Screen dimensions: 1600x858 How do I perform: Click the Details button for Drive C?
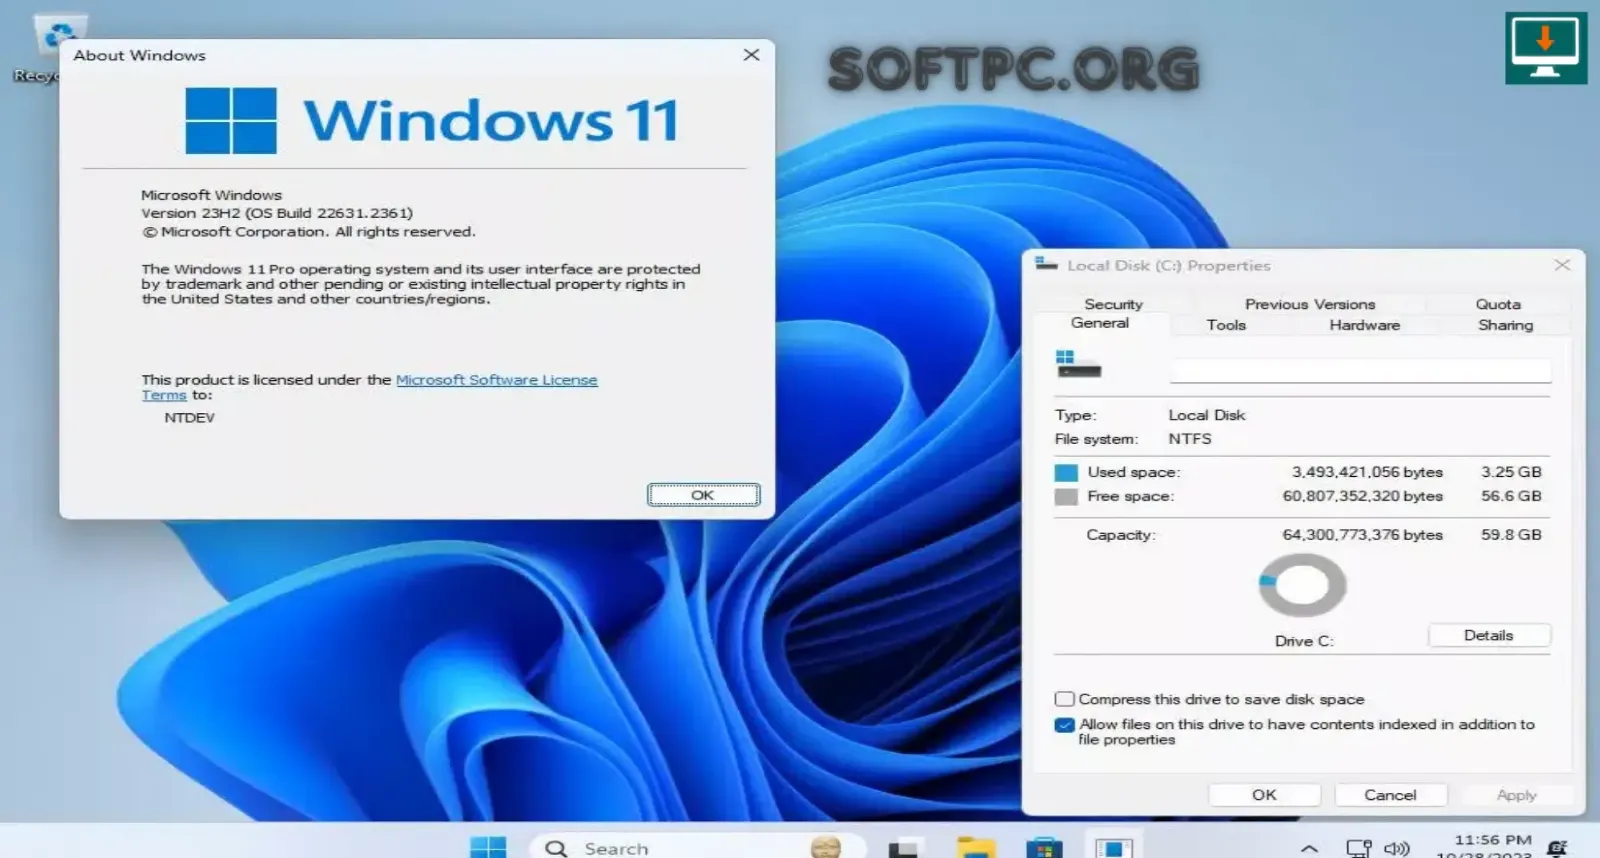click(x=1489, y=635)
